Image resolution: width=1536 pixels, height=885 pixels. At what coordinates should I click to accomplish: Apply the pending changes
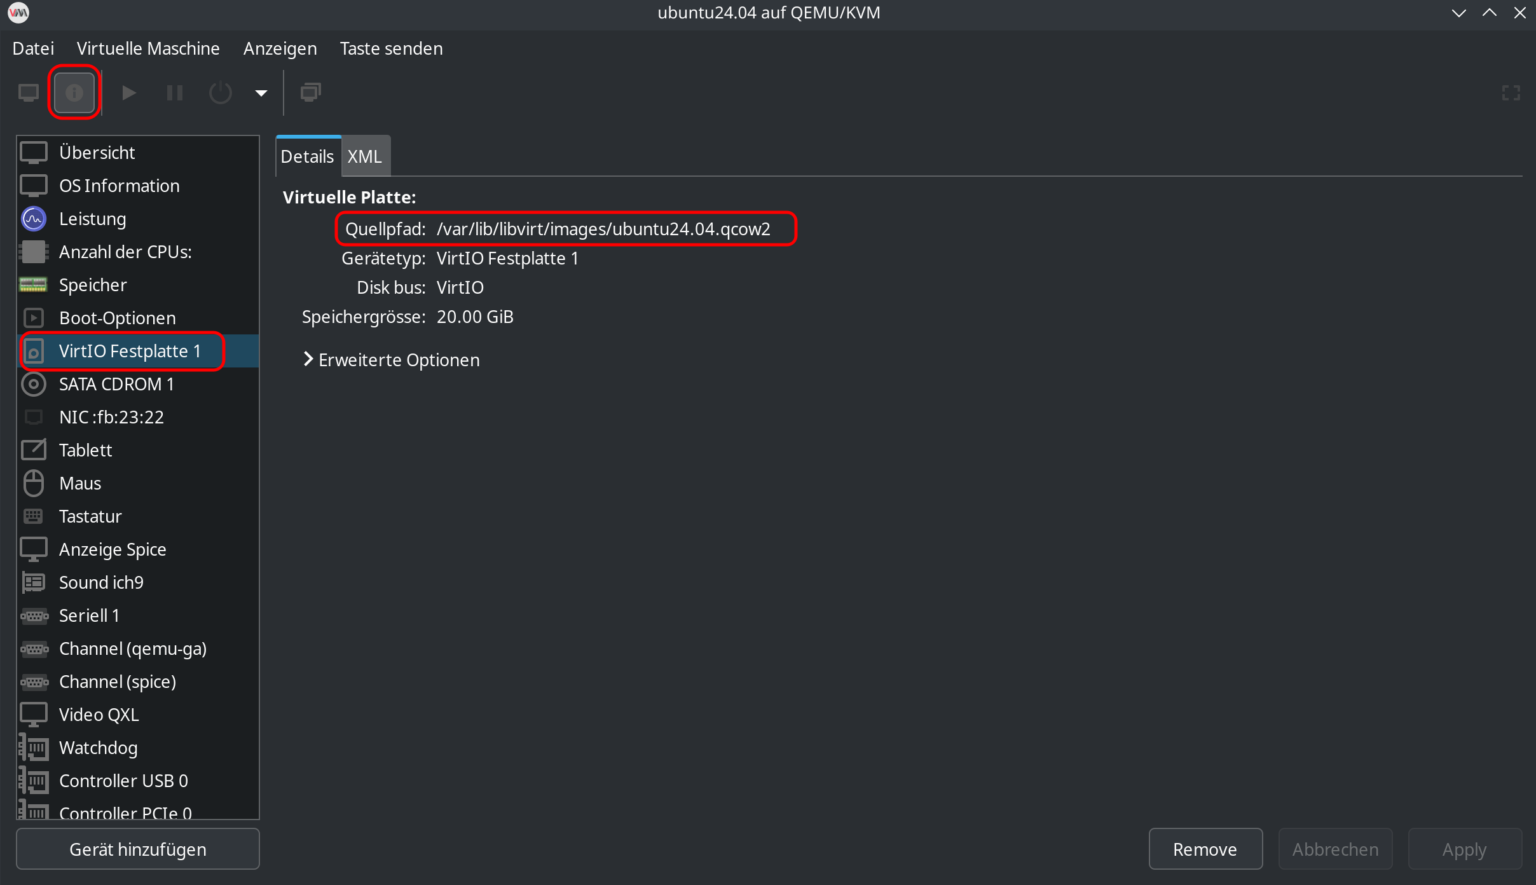coord(1464,848)
